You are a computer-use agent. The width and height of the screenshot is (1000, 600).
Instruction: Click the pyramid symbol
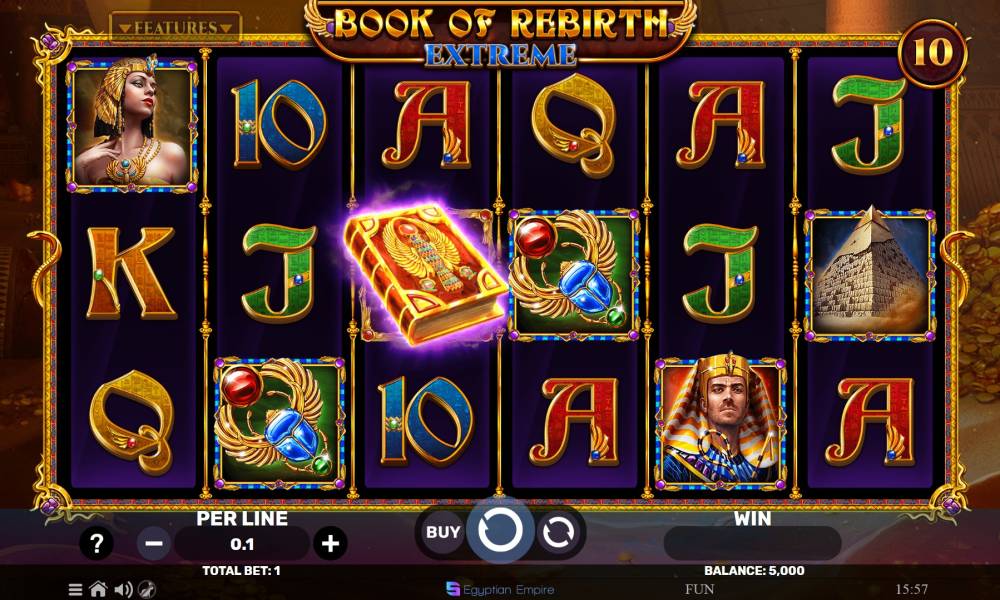point(870,274)
